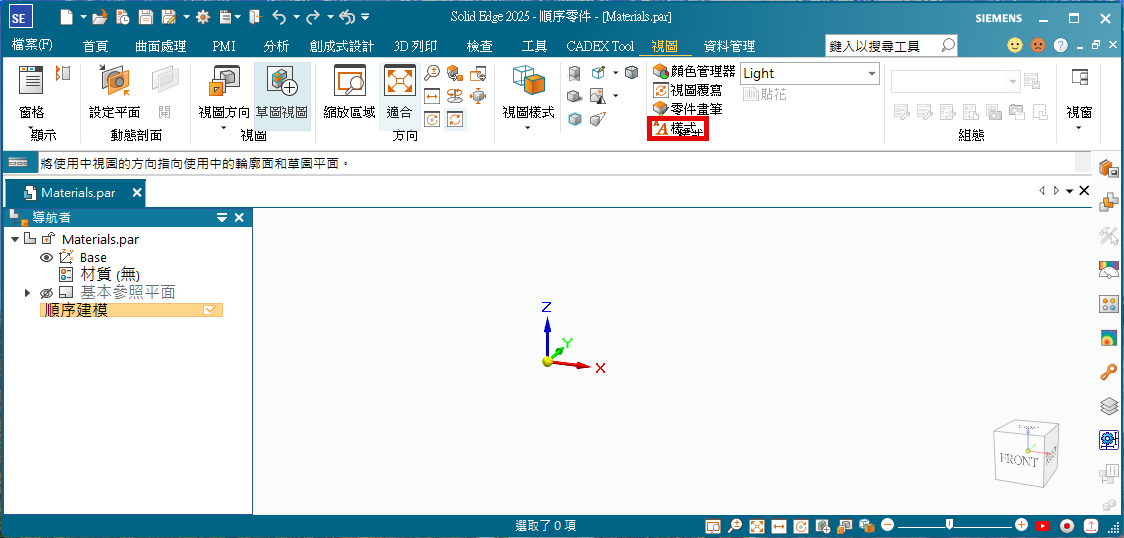Toggle the command bar icon left of prompt
This screenshot has height=538, width=1124.
(18, 163)
